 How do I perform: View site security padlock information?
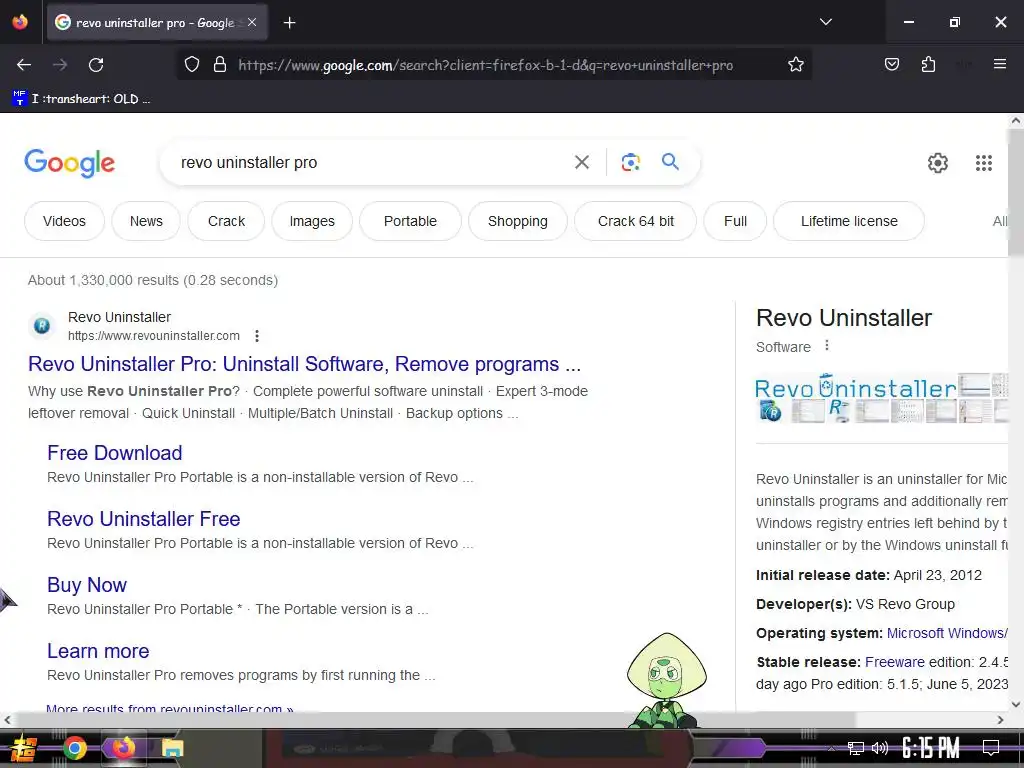[220, 65]
